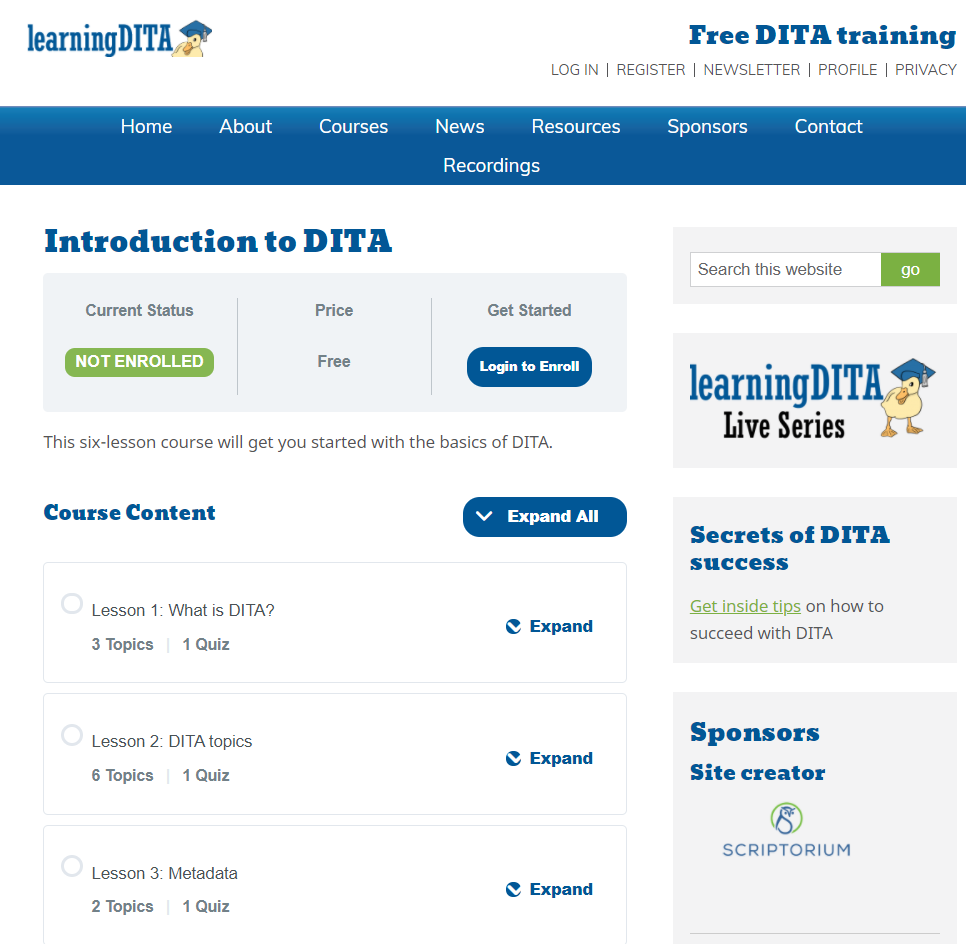
Task: Open the PROFILE link
Action: pyautogui.click(x=848, y=70)
